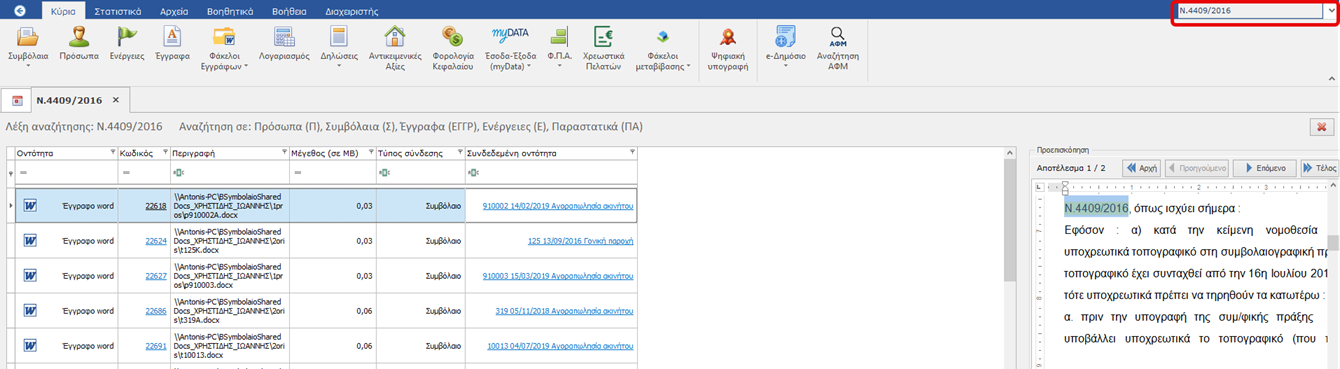Go to next result with Επόμενο
The width and height of the screenshot is (1340, 369).
[1264, 168]
